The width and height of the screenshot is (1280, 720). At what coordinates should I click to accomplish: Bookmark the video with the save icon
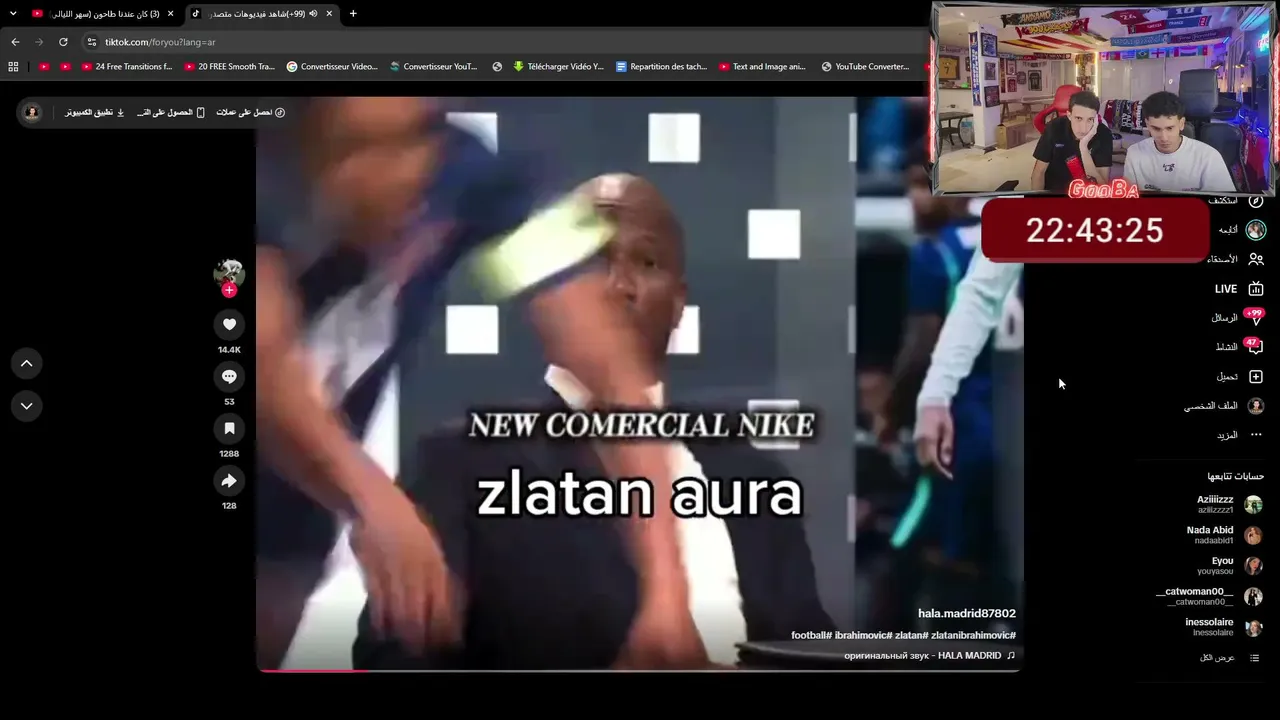[229, 428]
